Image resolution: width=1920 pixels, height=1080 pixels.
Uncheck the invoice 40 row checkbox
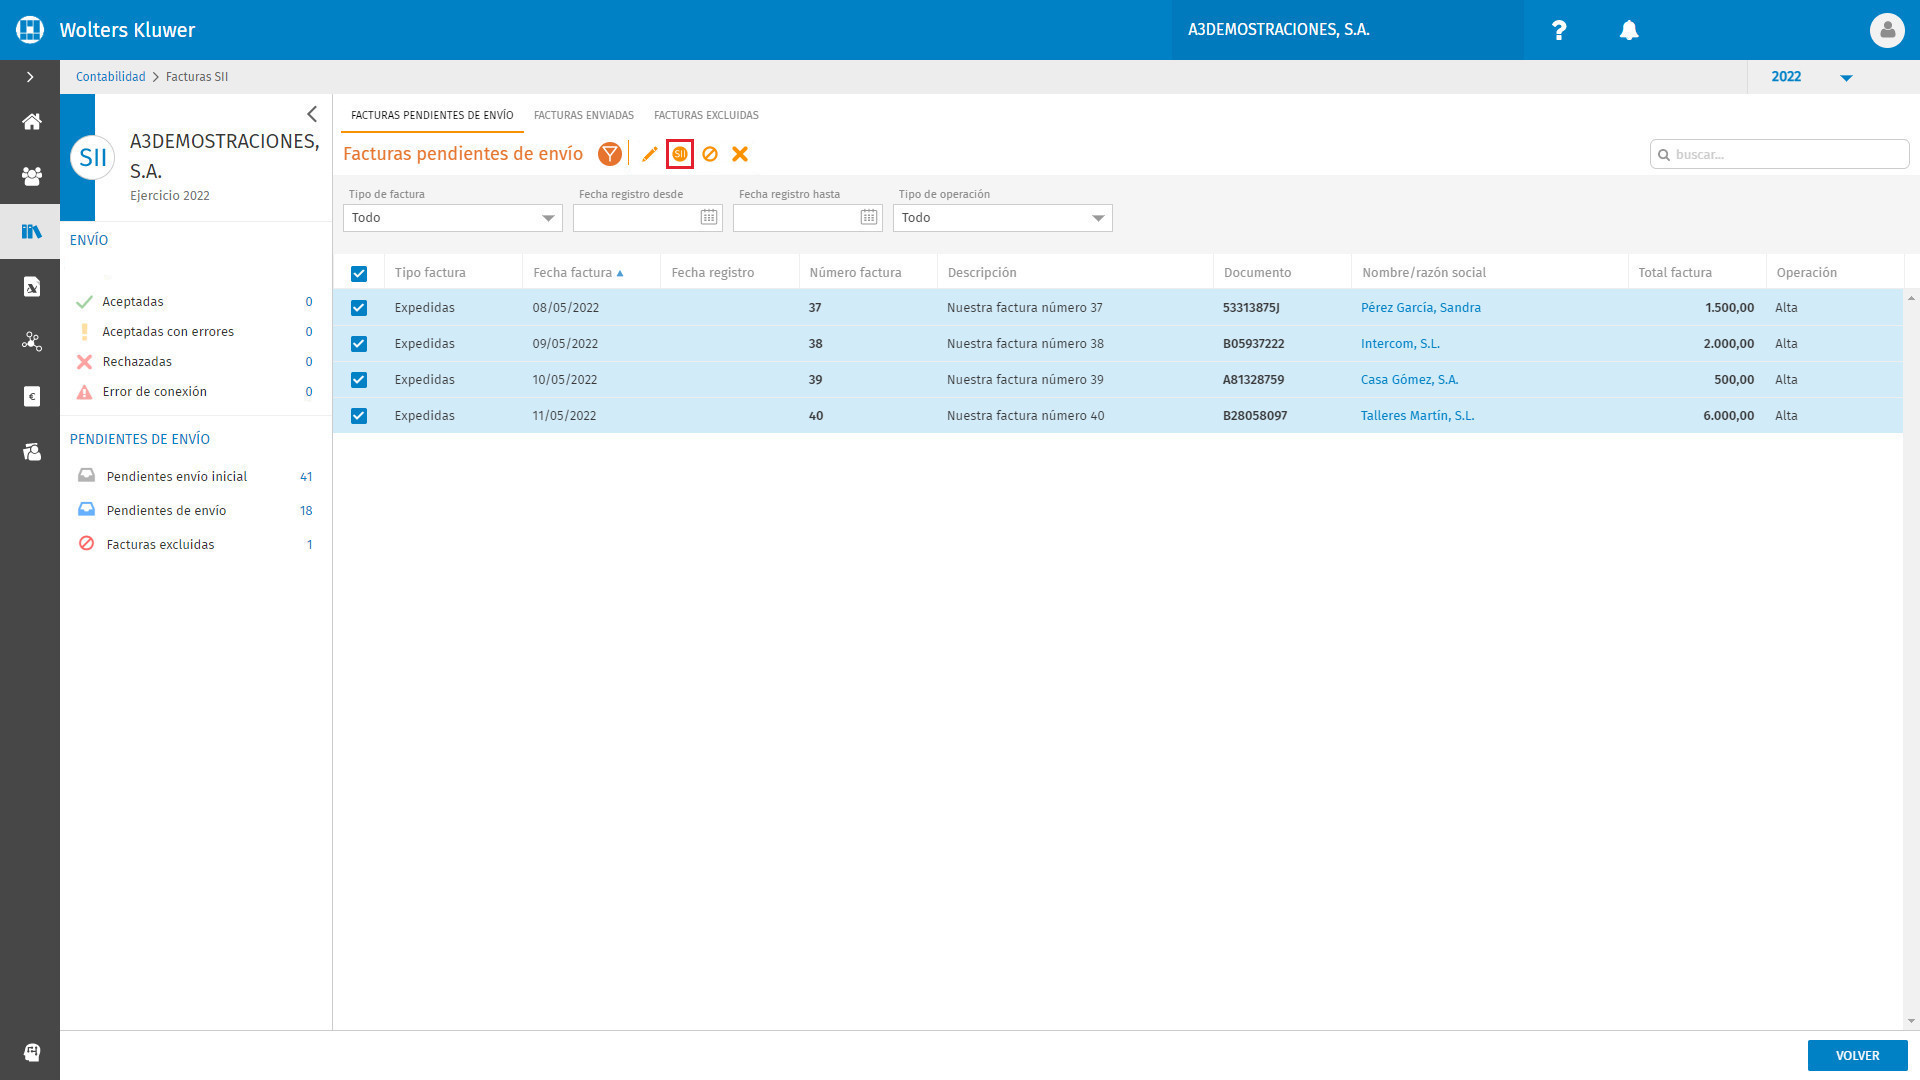tap(359, 416)
